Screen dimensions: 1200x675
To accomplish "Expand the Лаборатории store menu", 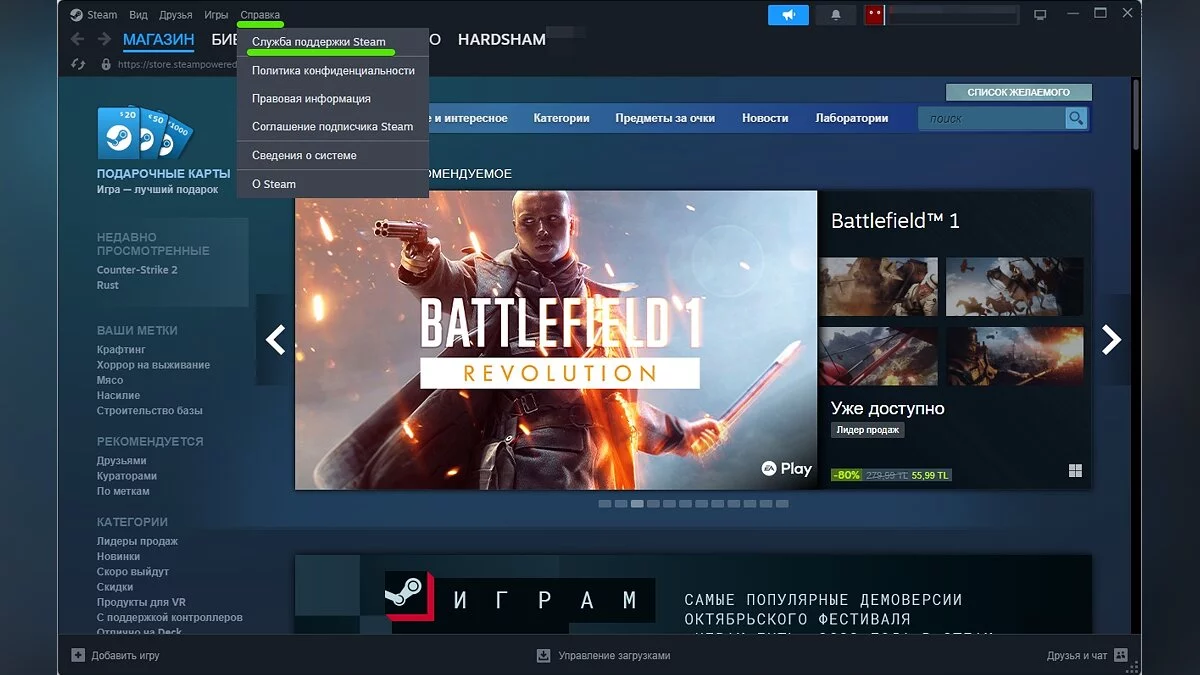I will coord(851,118).
